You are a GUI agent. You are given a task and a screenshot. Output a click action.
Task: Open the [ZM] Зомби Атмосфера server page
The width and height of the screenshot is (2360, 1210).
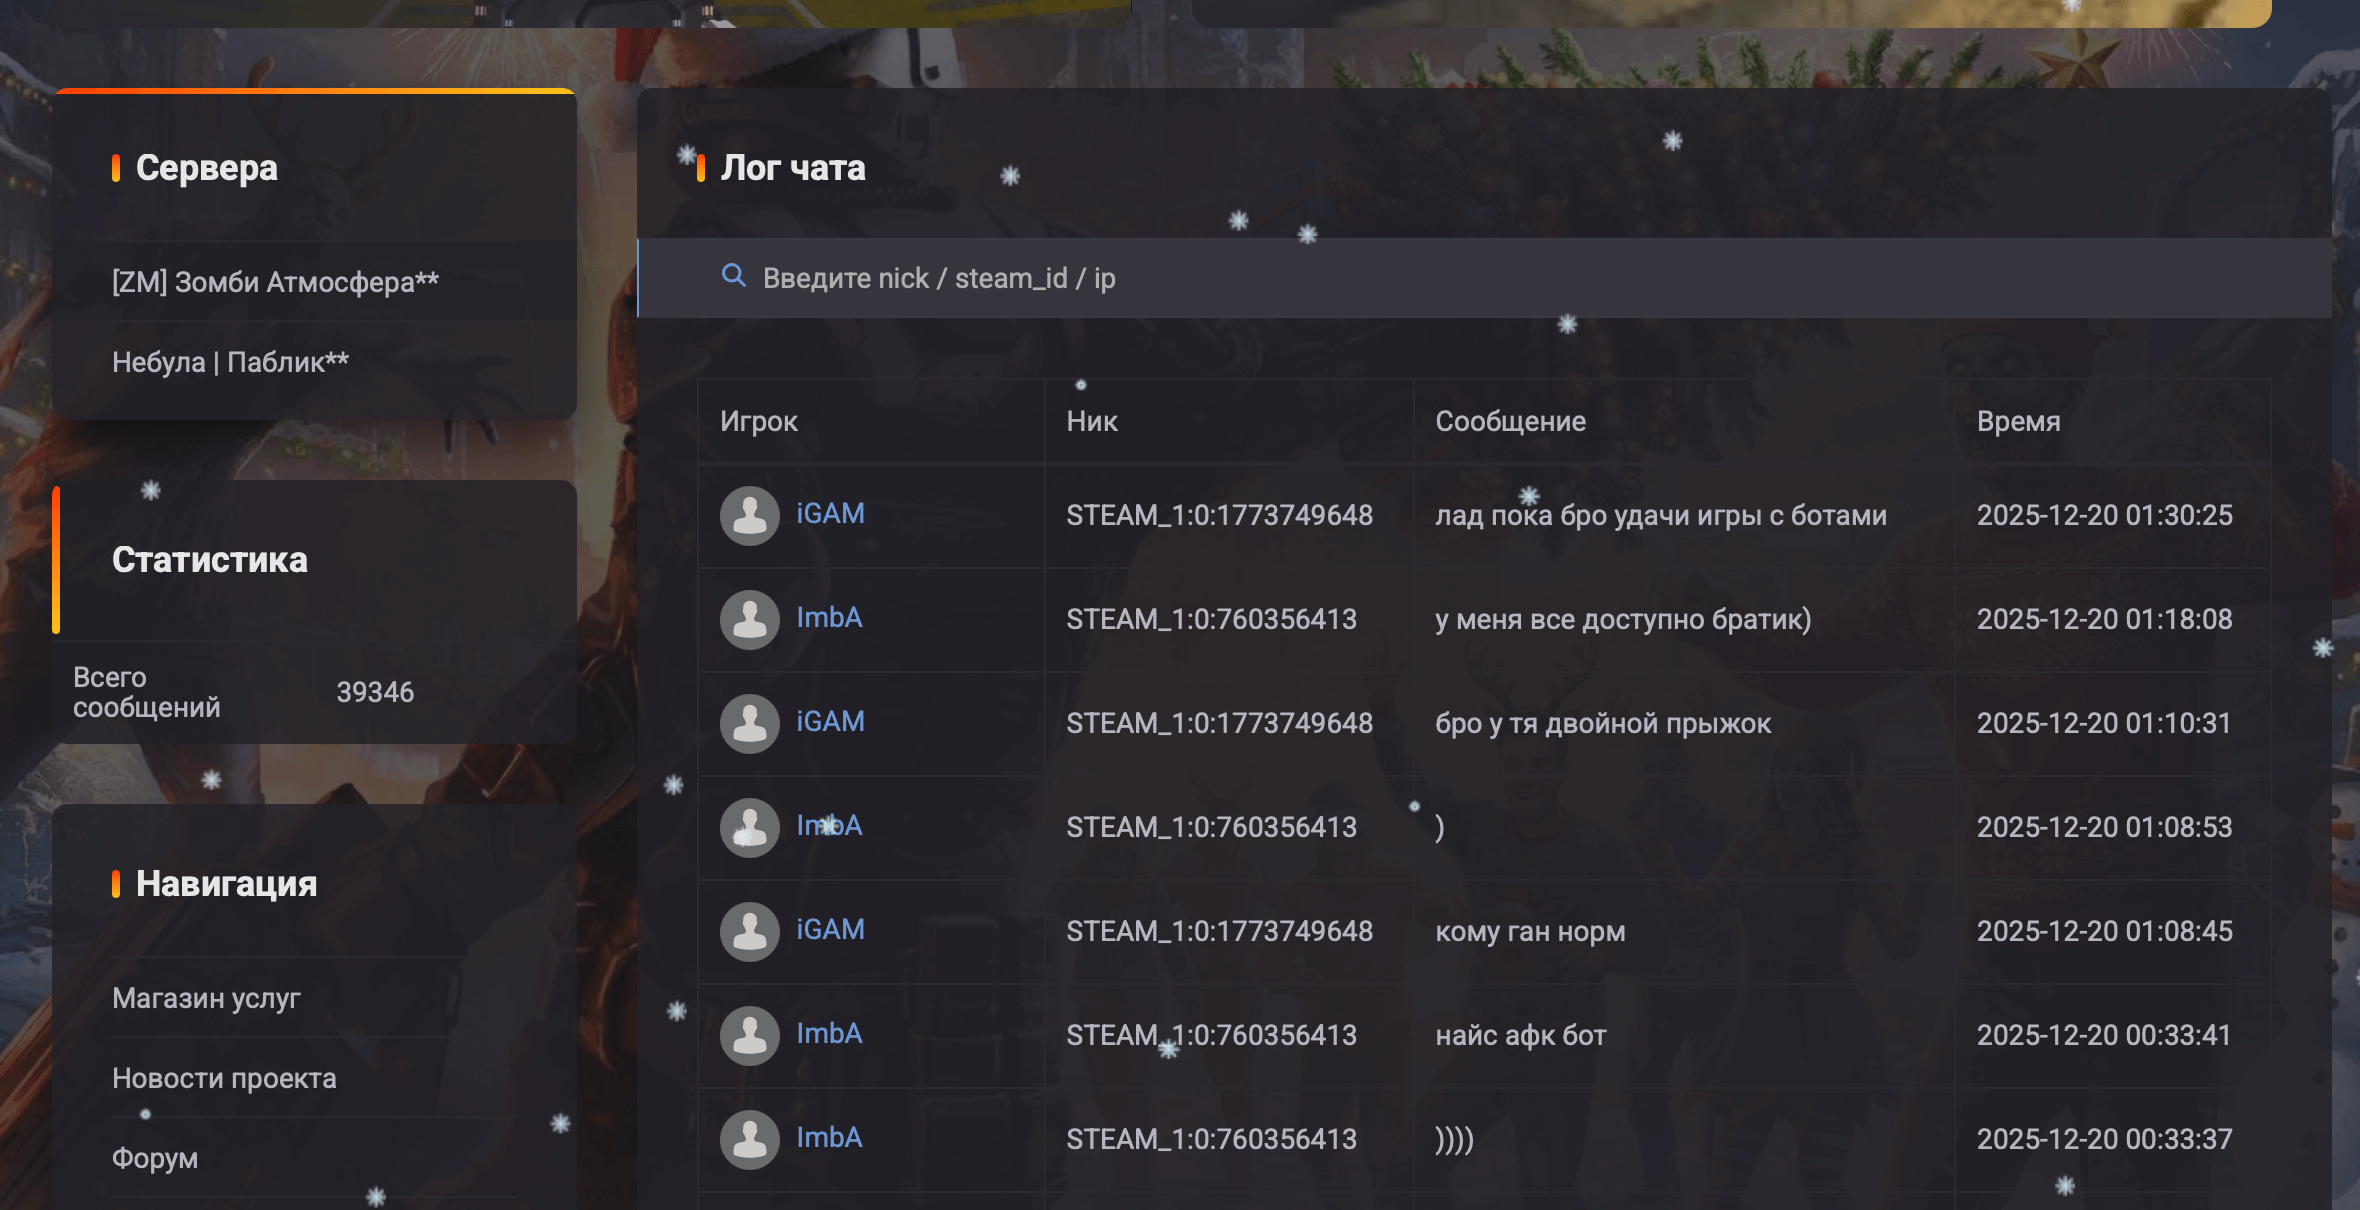point(275,282)
